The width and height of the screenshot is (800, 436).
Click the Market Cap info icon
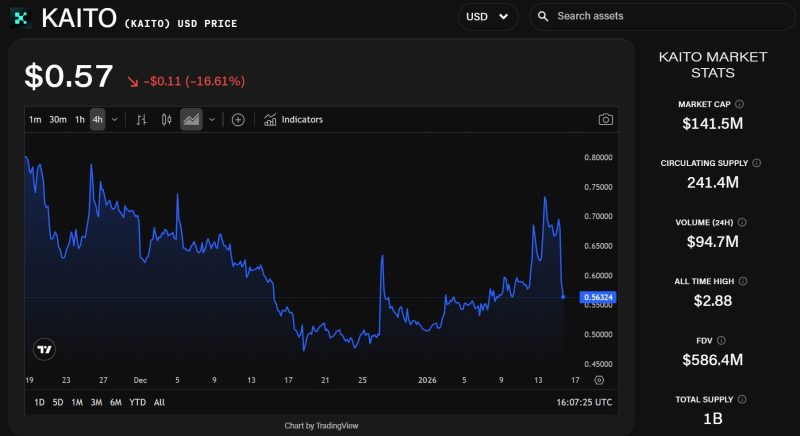739,104
